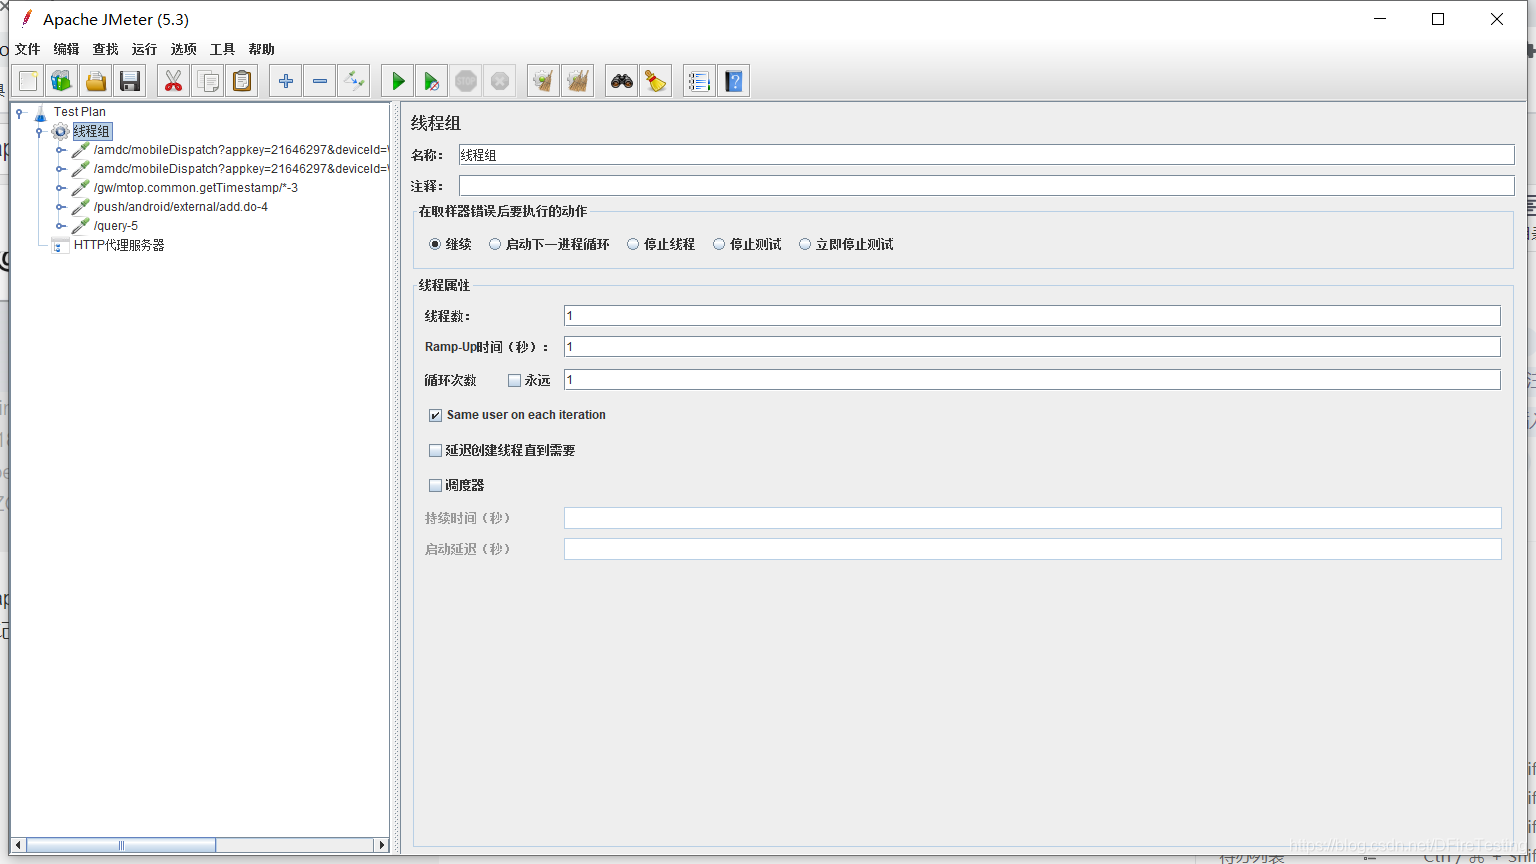
Task: Select /push/android/external/add.do-4 sampler
Action: (181, 207)
